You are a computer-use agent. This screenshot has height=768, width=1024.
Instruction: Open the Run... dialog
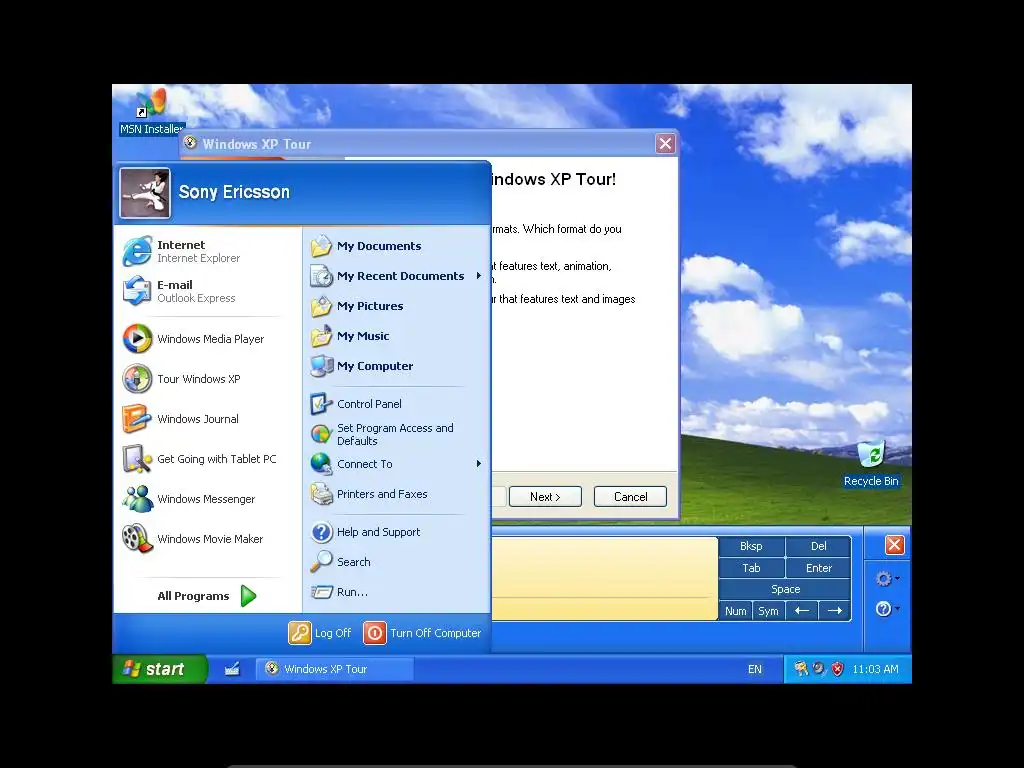tap(396, 592)
